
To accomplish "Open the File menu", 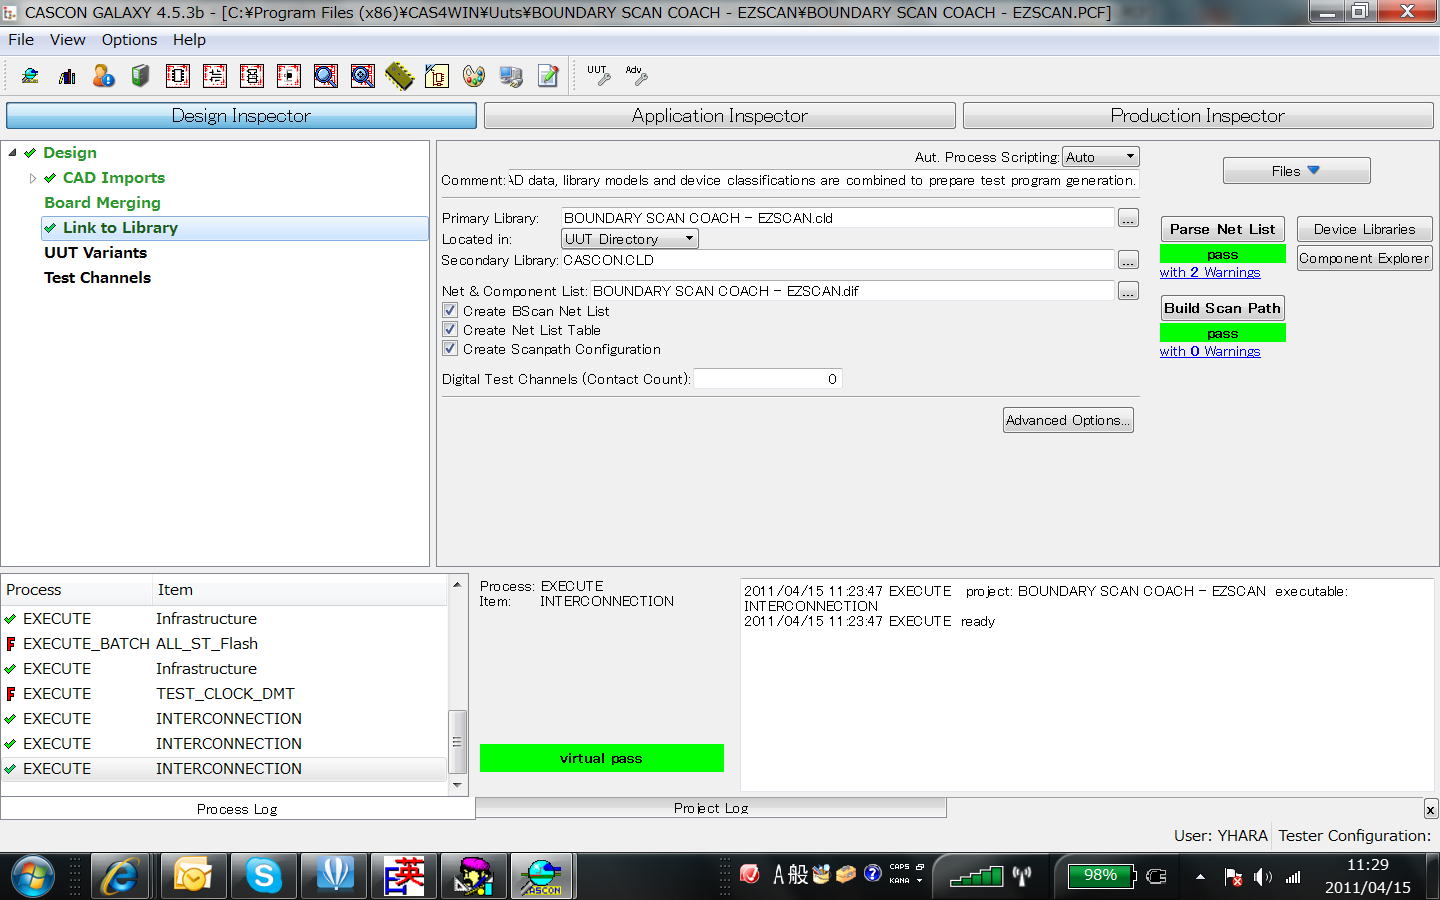I will [21, 40].
